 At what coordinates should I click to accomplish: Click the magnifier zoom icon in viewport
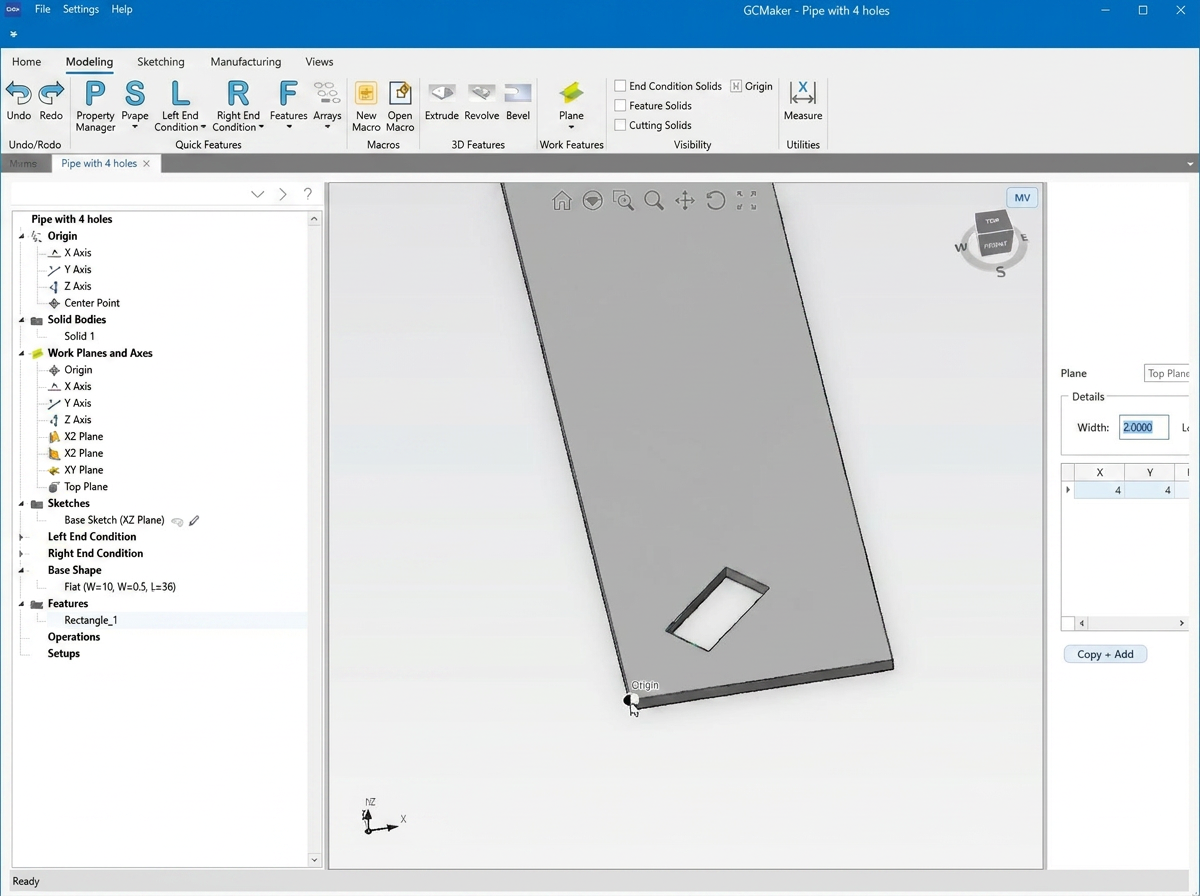coord(654,201)
